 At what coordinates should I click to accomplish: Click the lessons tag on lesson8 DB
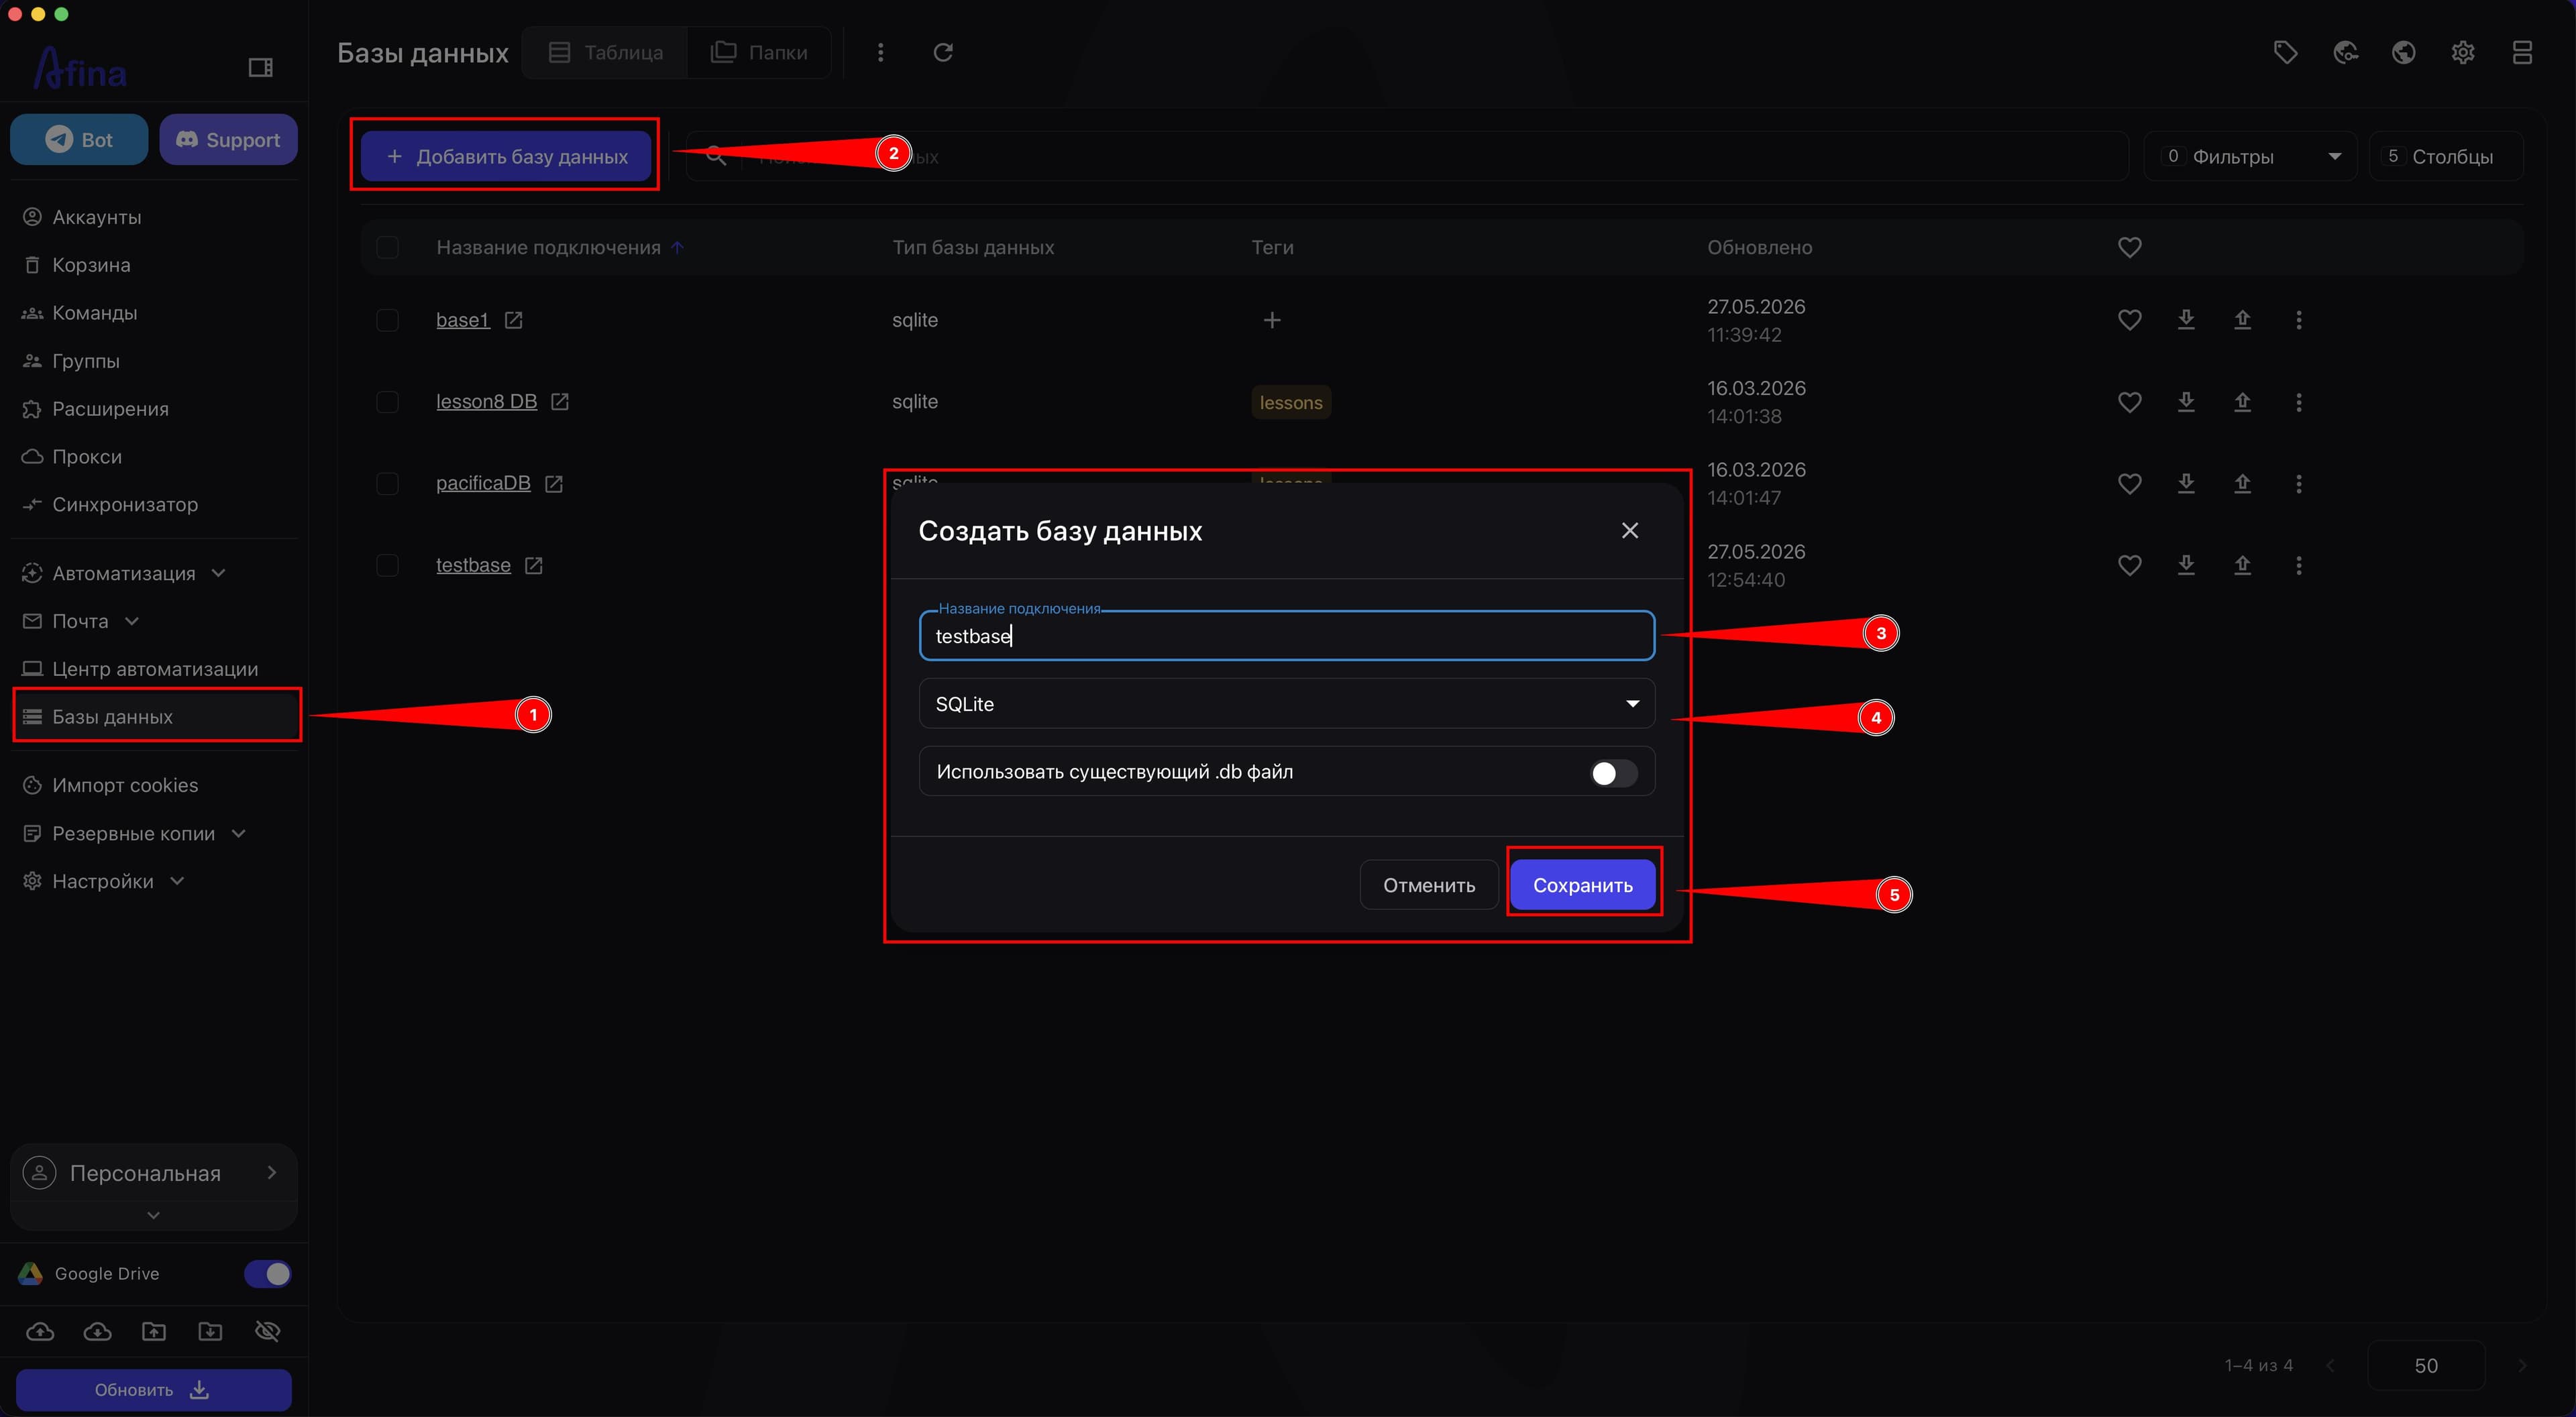coord(1291,403)
